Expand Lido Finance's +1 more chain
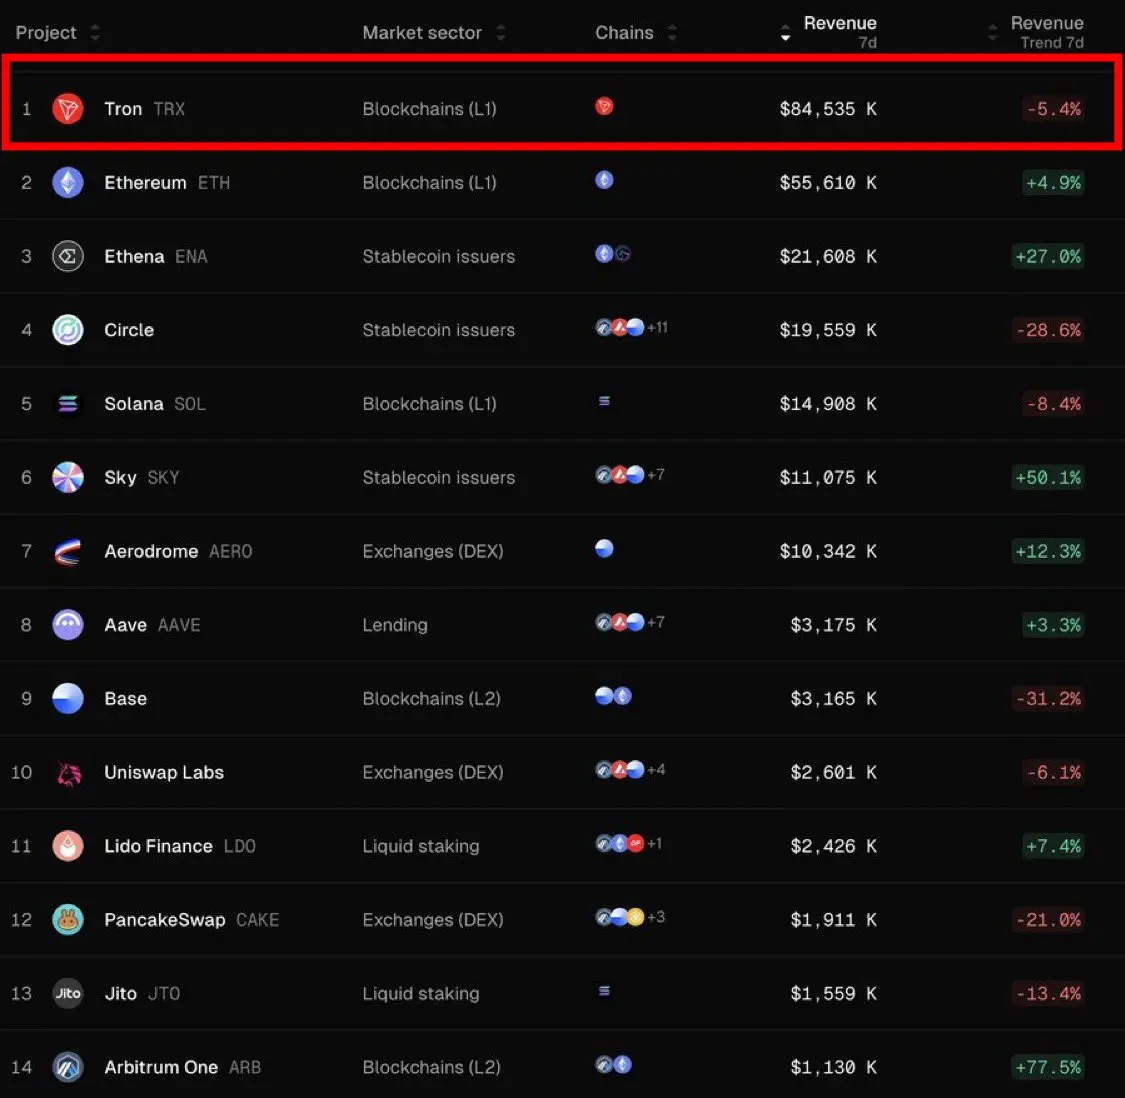Screen dimensions: 1125x1098 point(654,843)
